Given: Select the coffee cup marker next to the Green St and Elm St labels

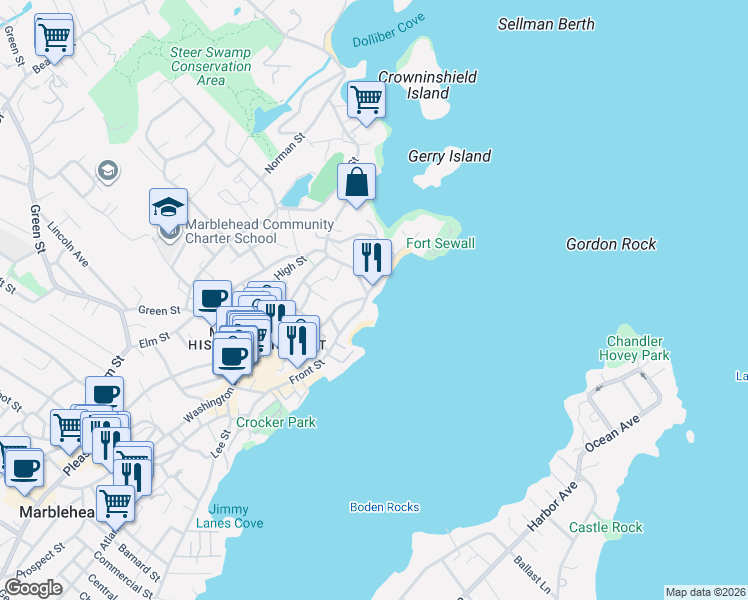Looking at the screenshot, I should pyautogui.click(x=211, y=298).
